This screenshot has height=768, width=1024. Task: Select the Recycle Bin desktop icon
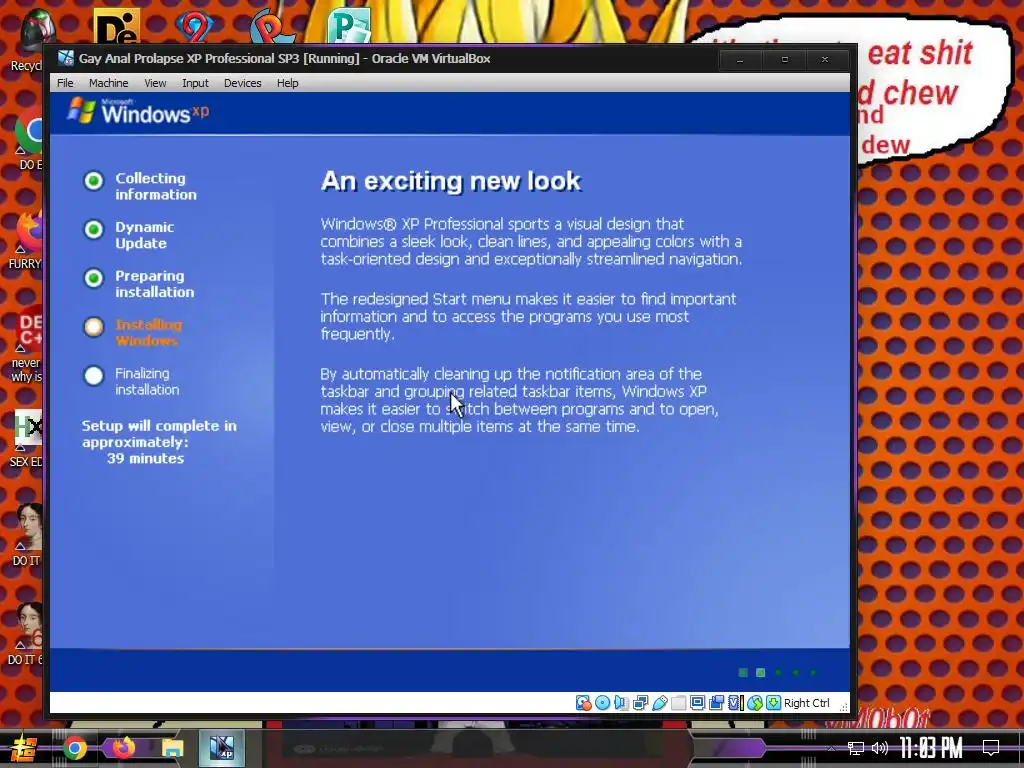(29, 40)
